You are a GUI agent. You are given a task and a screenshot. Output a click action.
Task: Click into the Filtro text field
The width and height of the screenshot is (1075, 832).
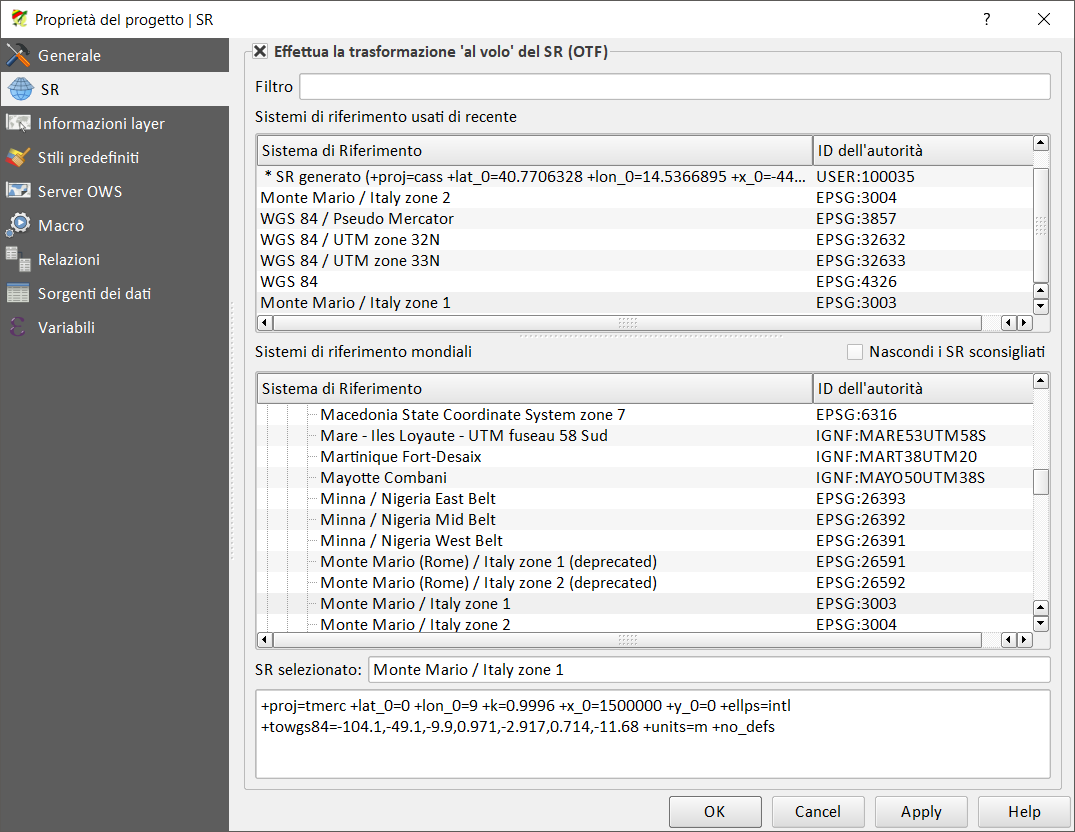pyautogui.click(x=674, y=87)
